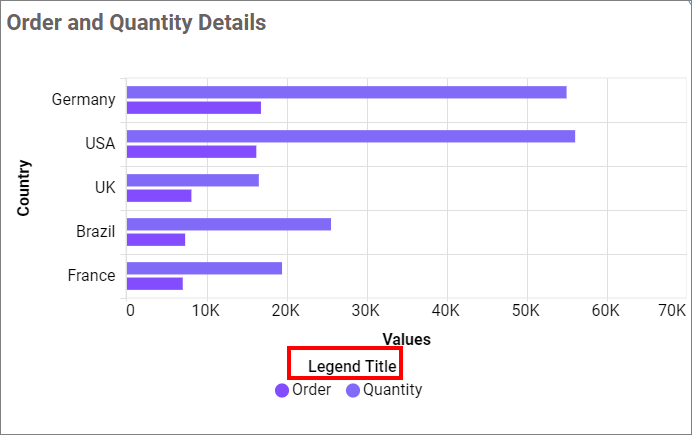Click the Order legend circle icon

pyautogui.click(x=282, y=390)
